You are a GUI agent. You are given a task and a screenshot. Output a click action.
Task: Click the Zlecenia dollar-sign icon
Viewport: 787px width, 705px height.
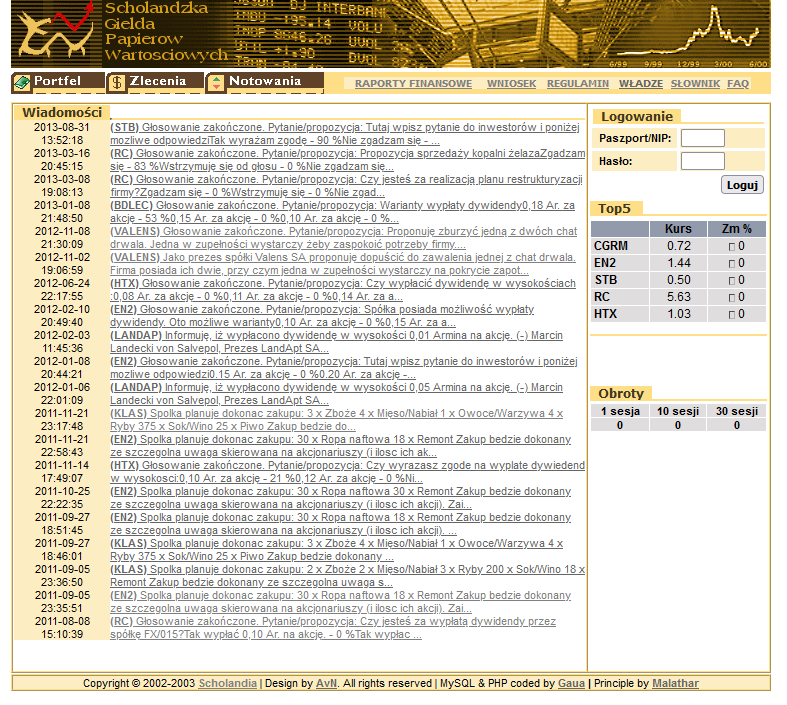pyautogui.click(x=117, y=82)
